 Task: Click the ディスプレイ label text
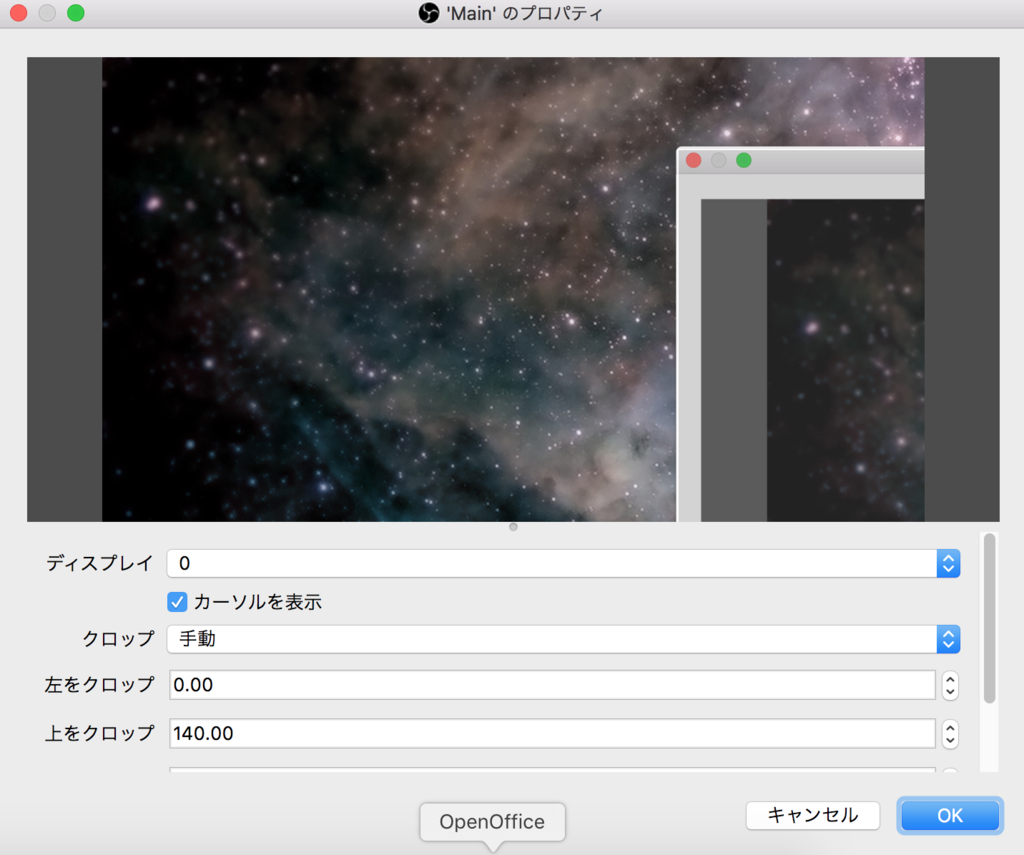tap(99, 563)
